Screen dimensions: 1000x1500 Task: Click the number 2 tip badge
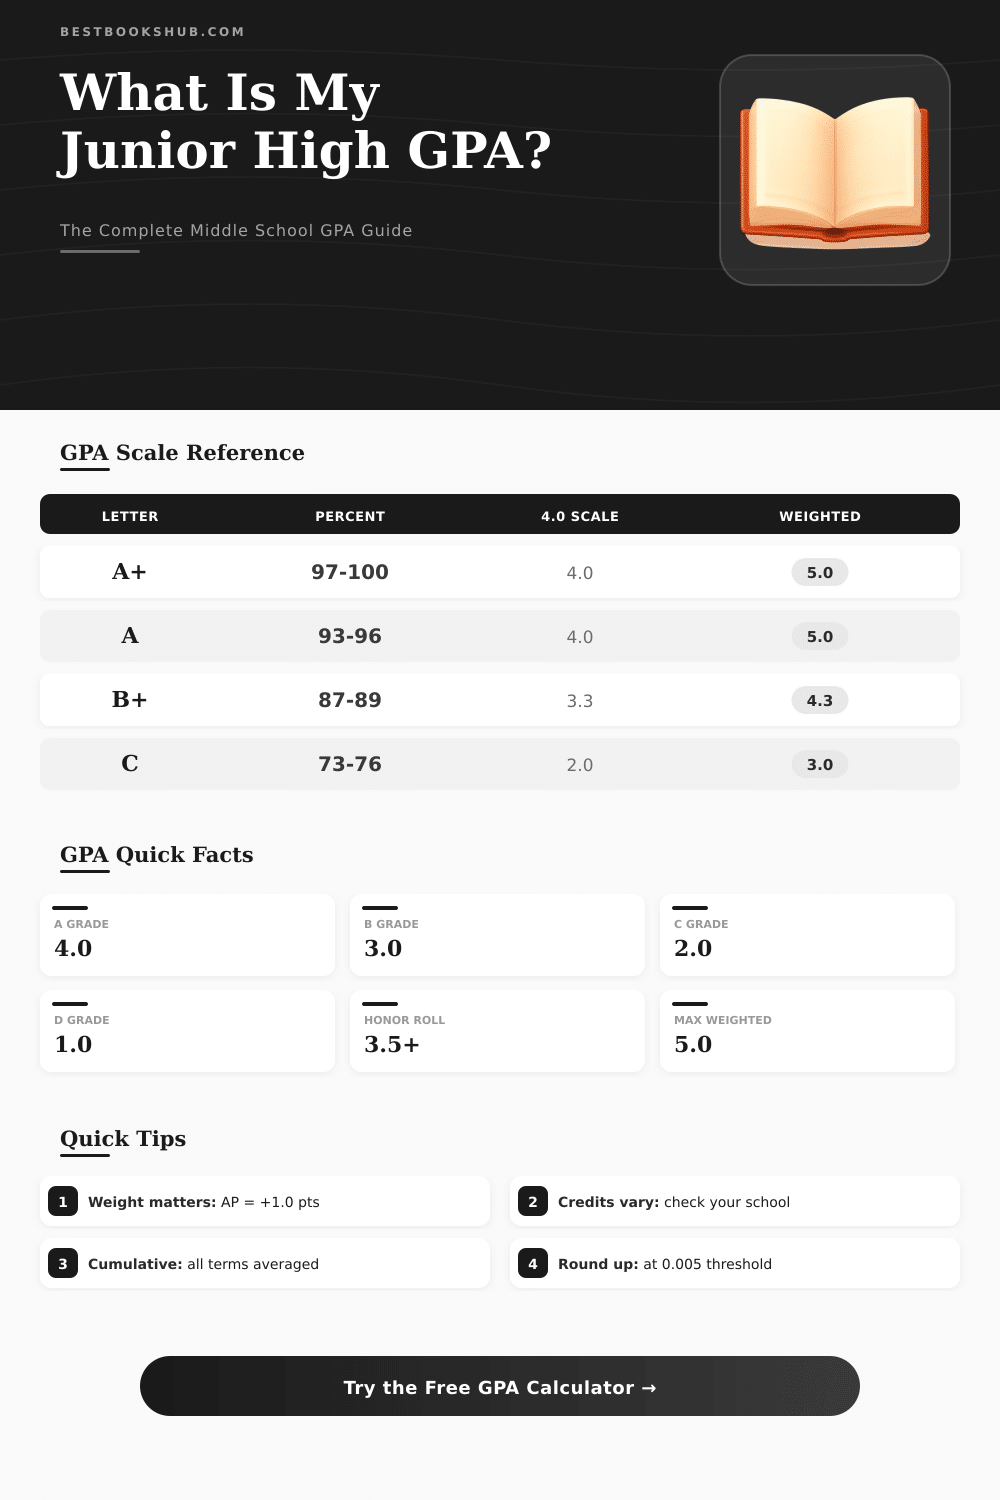coord(533,1202)
